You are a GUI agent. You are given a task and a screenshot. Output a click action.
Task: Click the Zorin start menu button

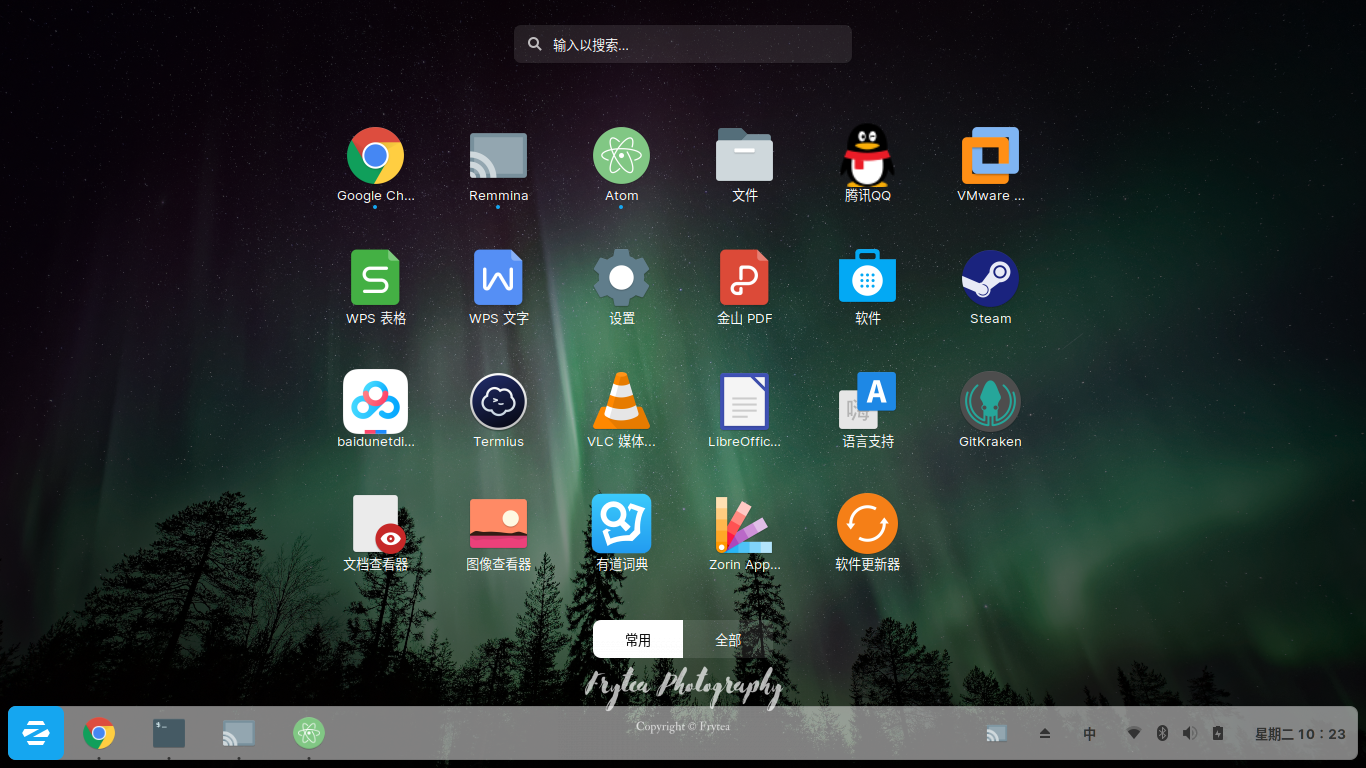click(x=36, y=733)
